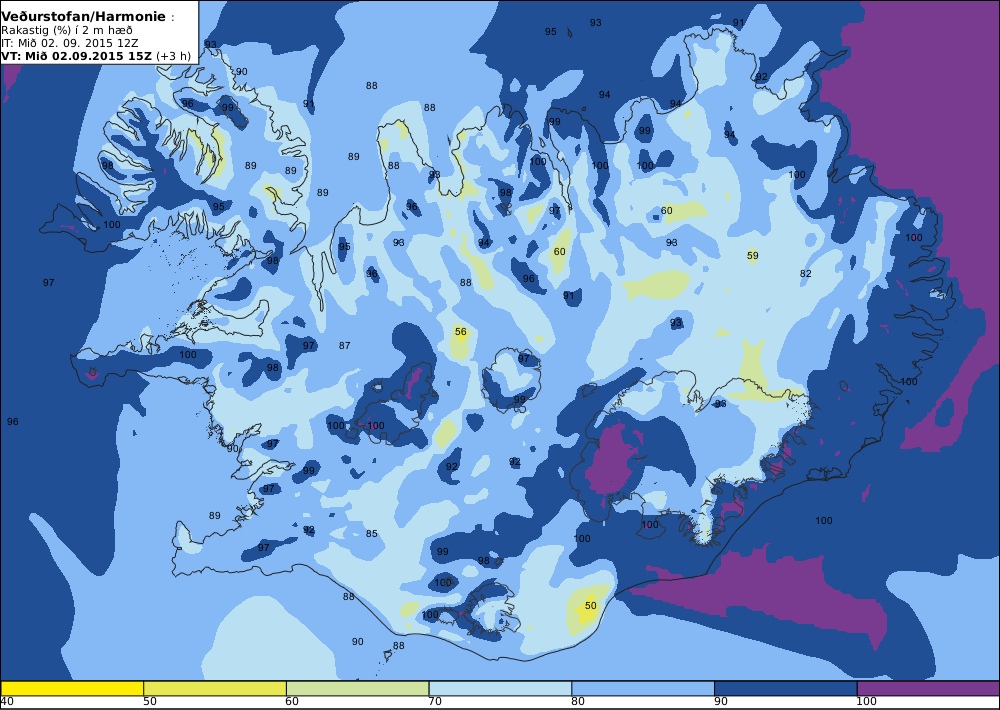The height and width of the screenshot is (710, 1000).
Task: Click the 85 humidity value on the map
Action: click(x=372, y=534)
